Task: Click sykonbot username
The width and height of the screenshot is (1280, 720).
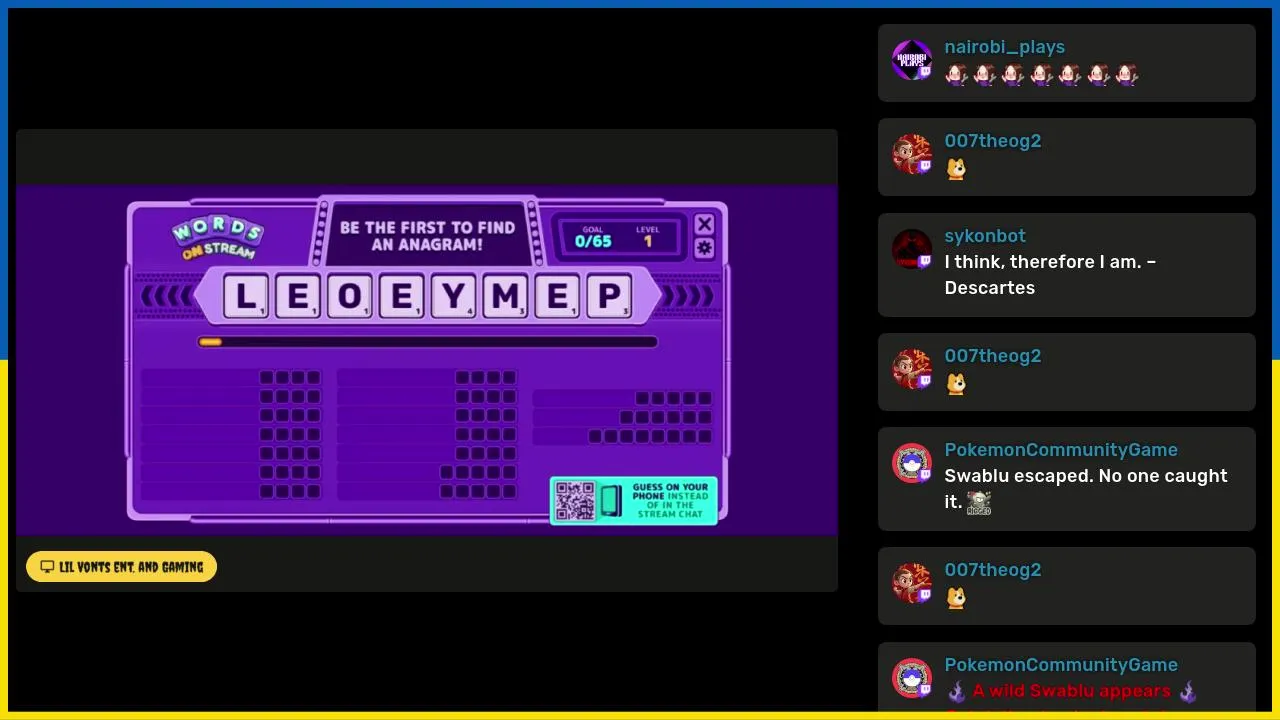Action: point(985,236)
